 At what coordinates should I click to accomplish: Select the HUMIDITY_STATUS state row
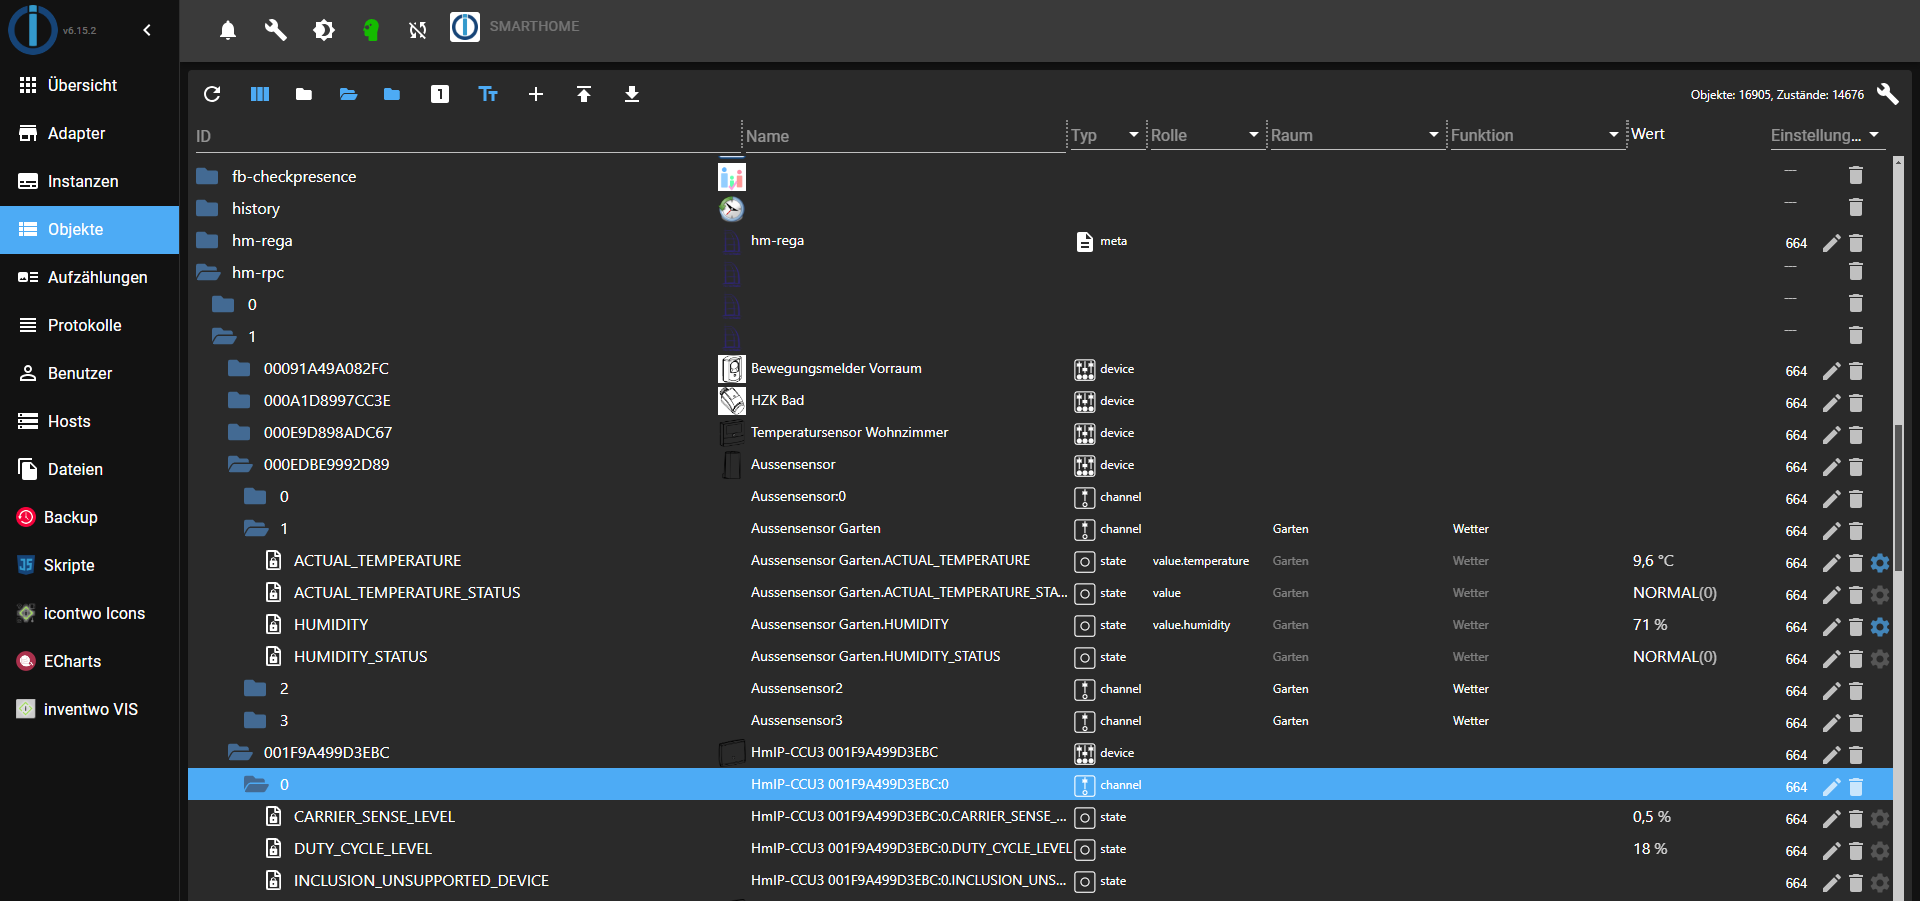pyautogui.click(x=1040, y=657)
